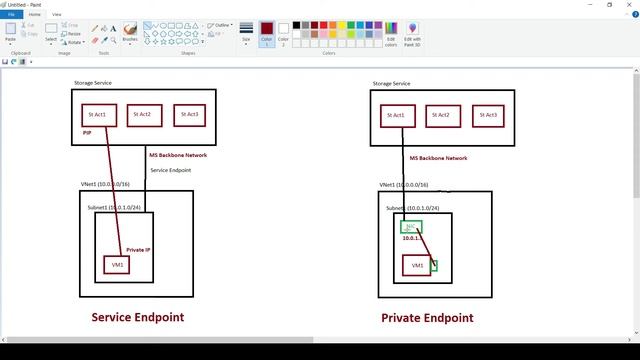This screenshot has width=640, height=360.
Task: Choose the Triangle shape
Action: (196, 26)
